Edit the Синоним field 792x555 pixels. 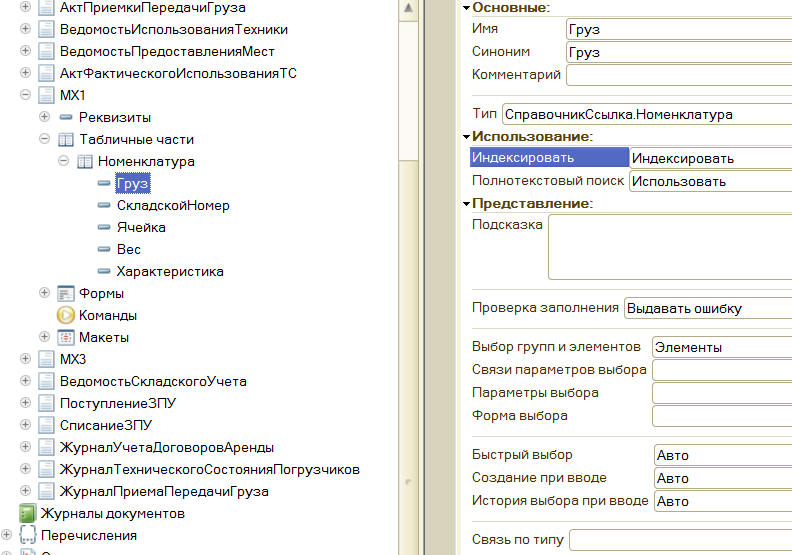679,52
